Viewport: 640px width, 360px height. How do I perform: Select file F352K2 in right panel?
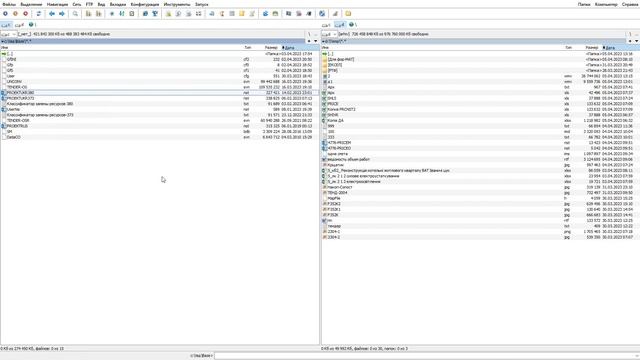click(x=480, y=204)
